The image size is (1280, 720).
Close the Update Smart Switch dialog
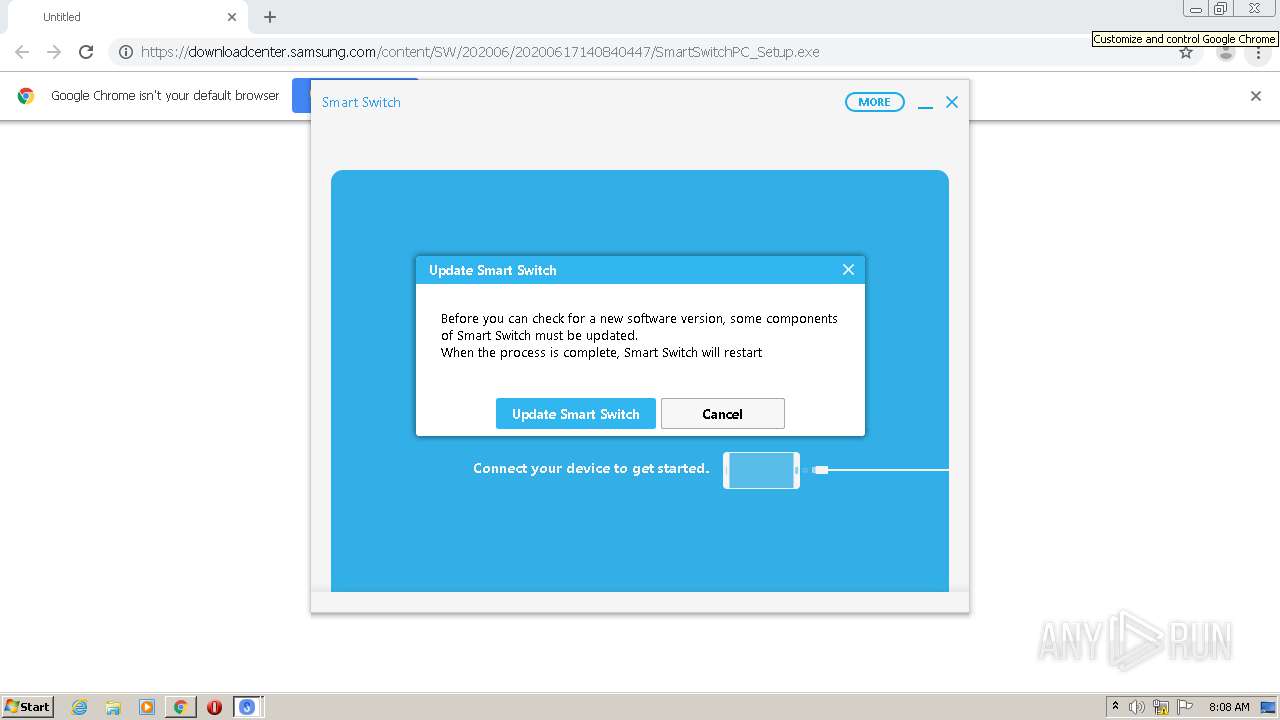click(x=848, y=270)
